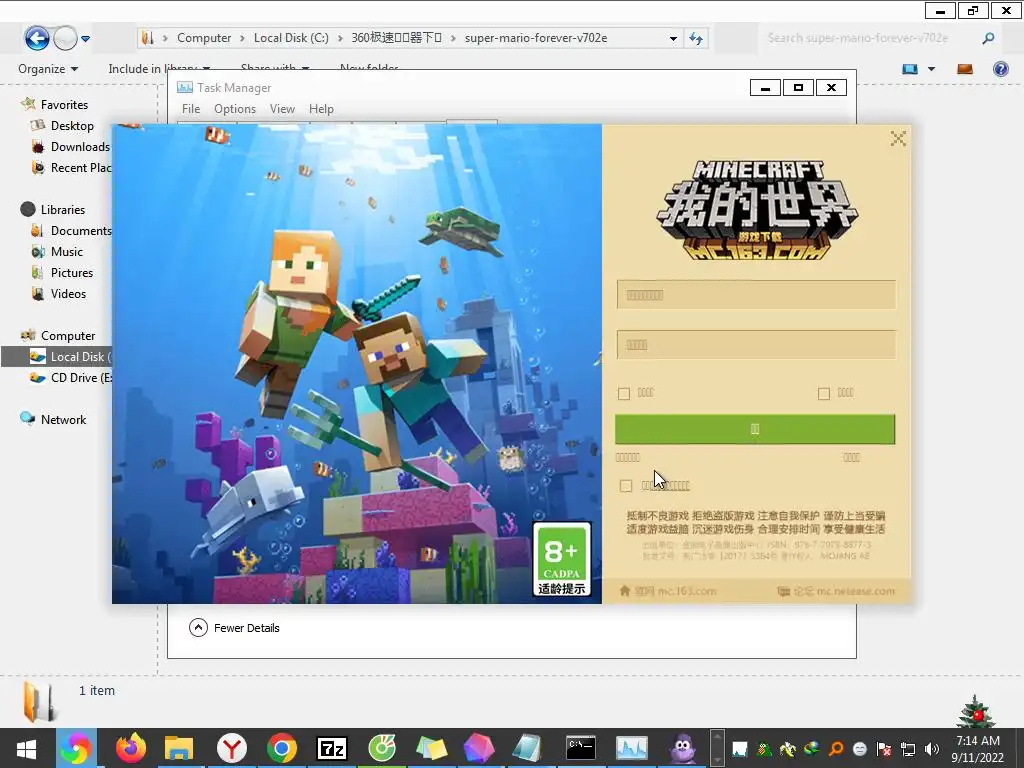Expand the address bar's previous locations dropdown

pyautogui.click(x=673, y=39)
